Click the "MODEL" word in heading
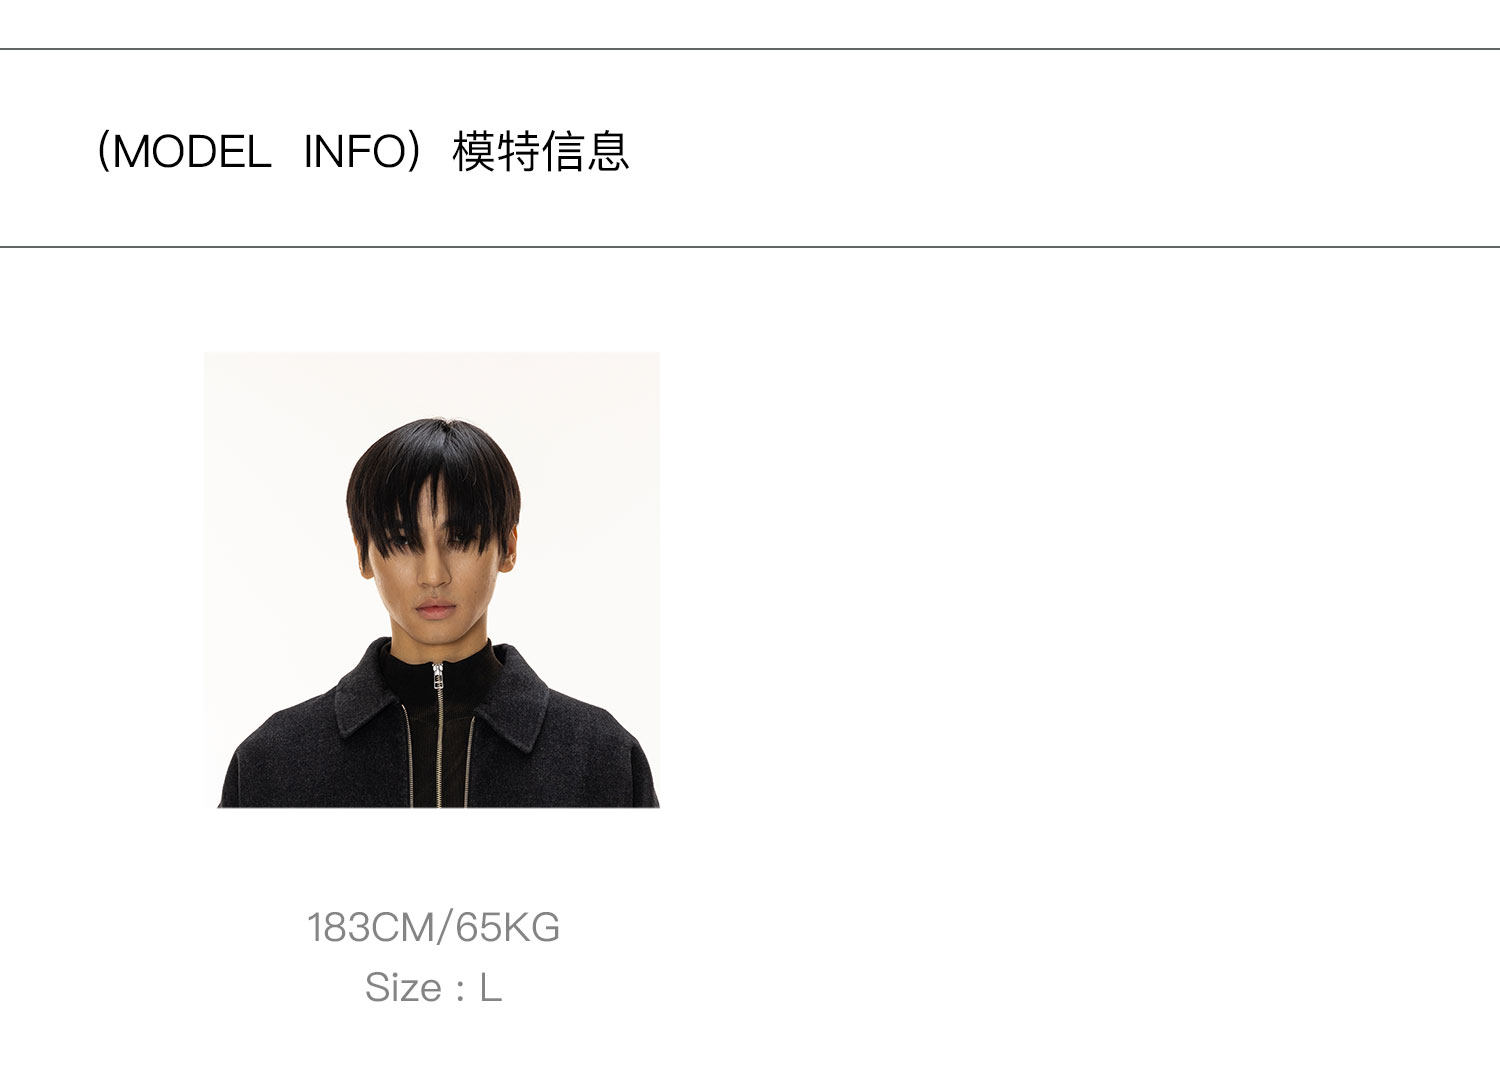Viewport: 1500px width, 1066px height. tap(191, 152)
